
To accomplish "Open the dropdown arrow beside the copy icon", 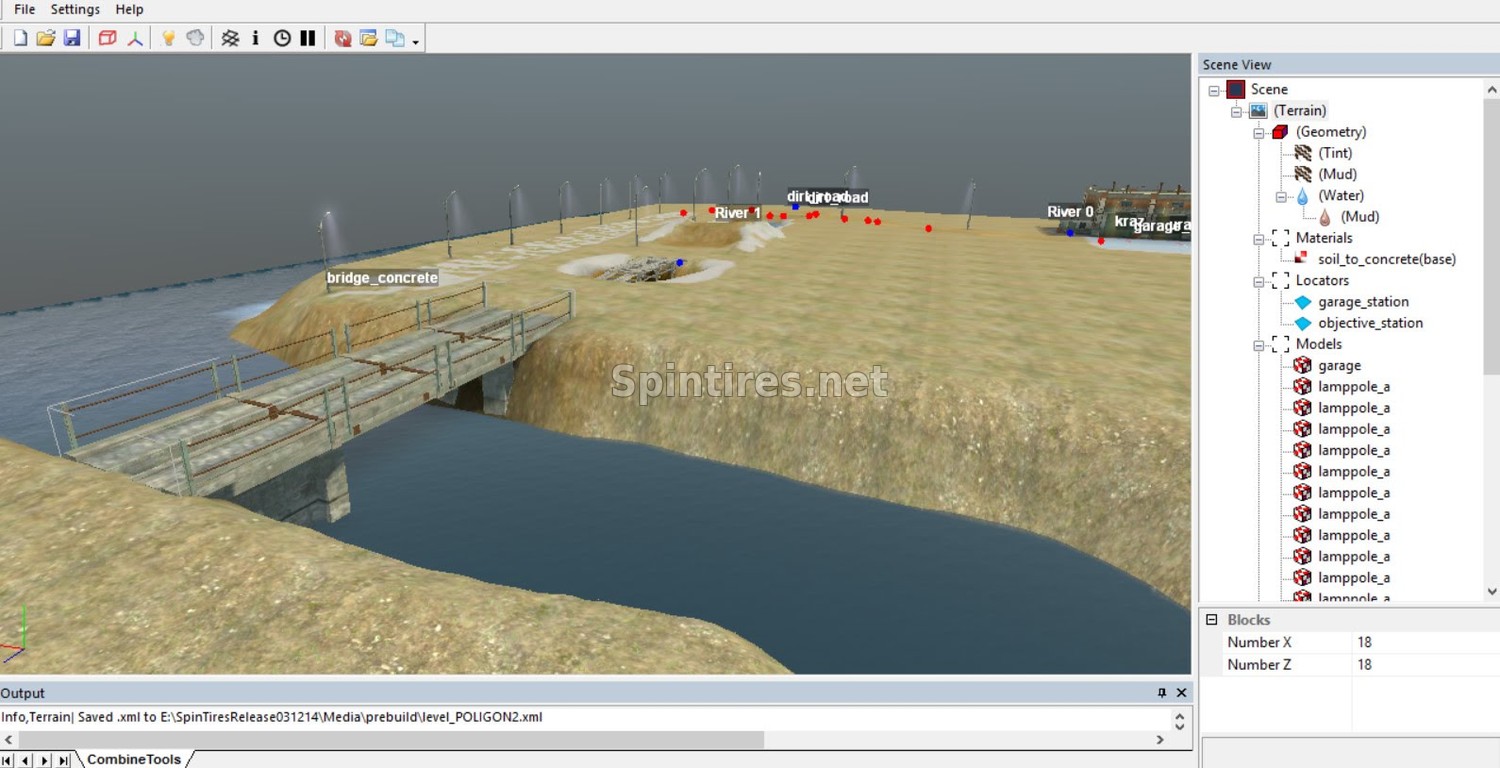I will 415,41.
